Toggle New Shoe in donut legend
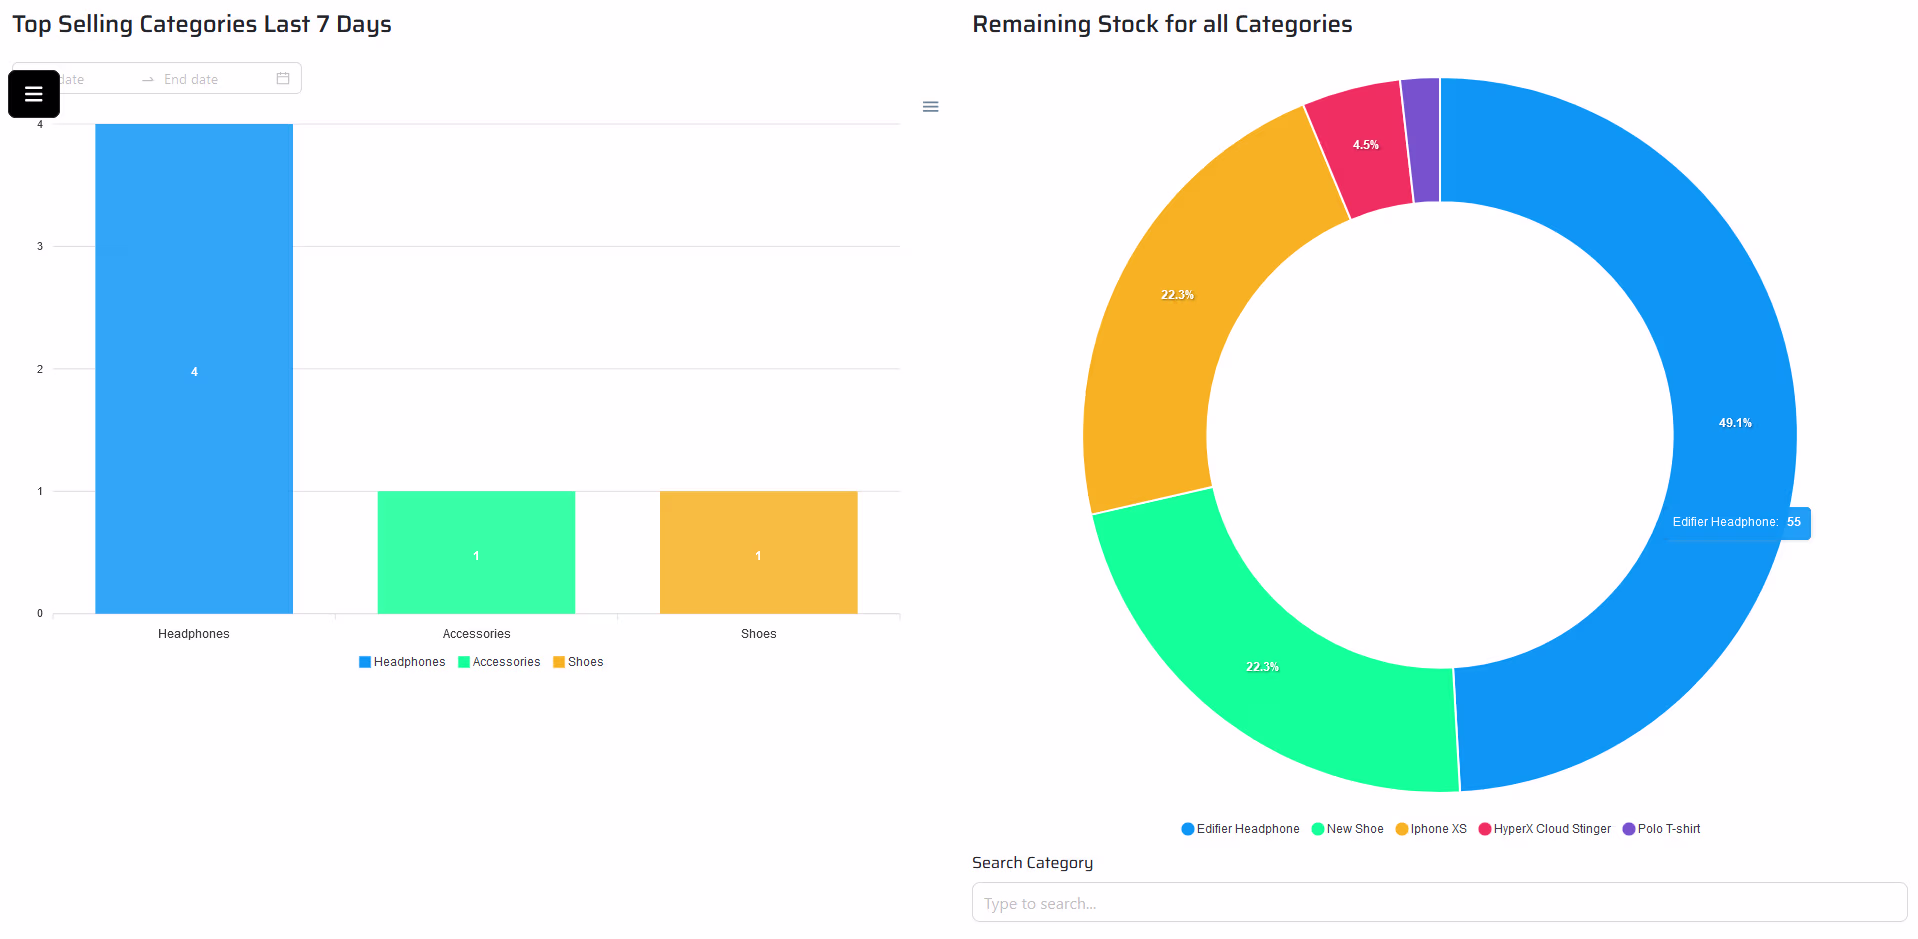The image size is (1918, 939). pos(1347,829)
